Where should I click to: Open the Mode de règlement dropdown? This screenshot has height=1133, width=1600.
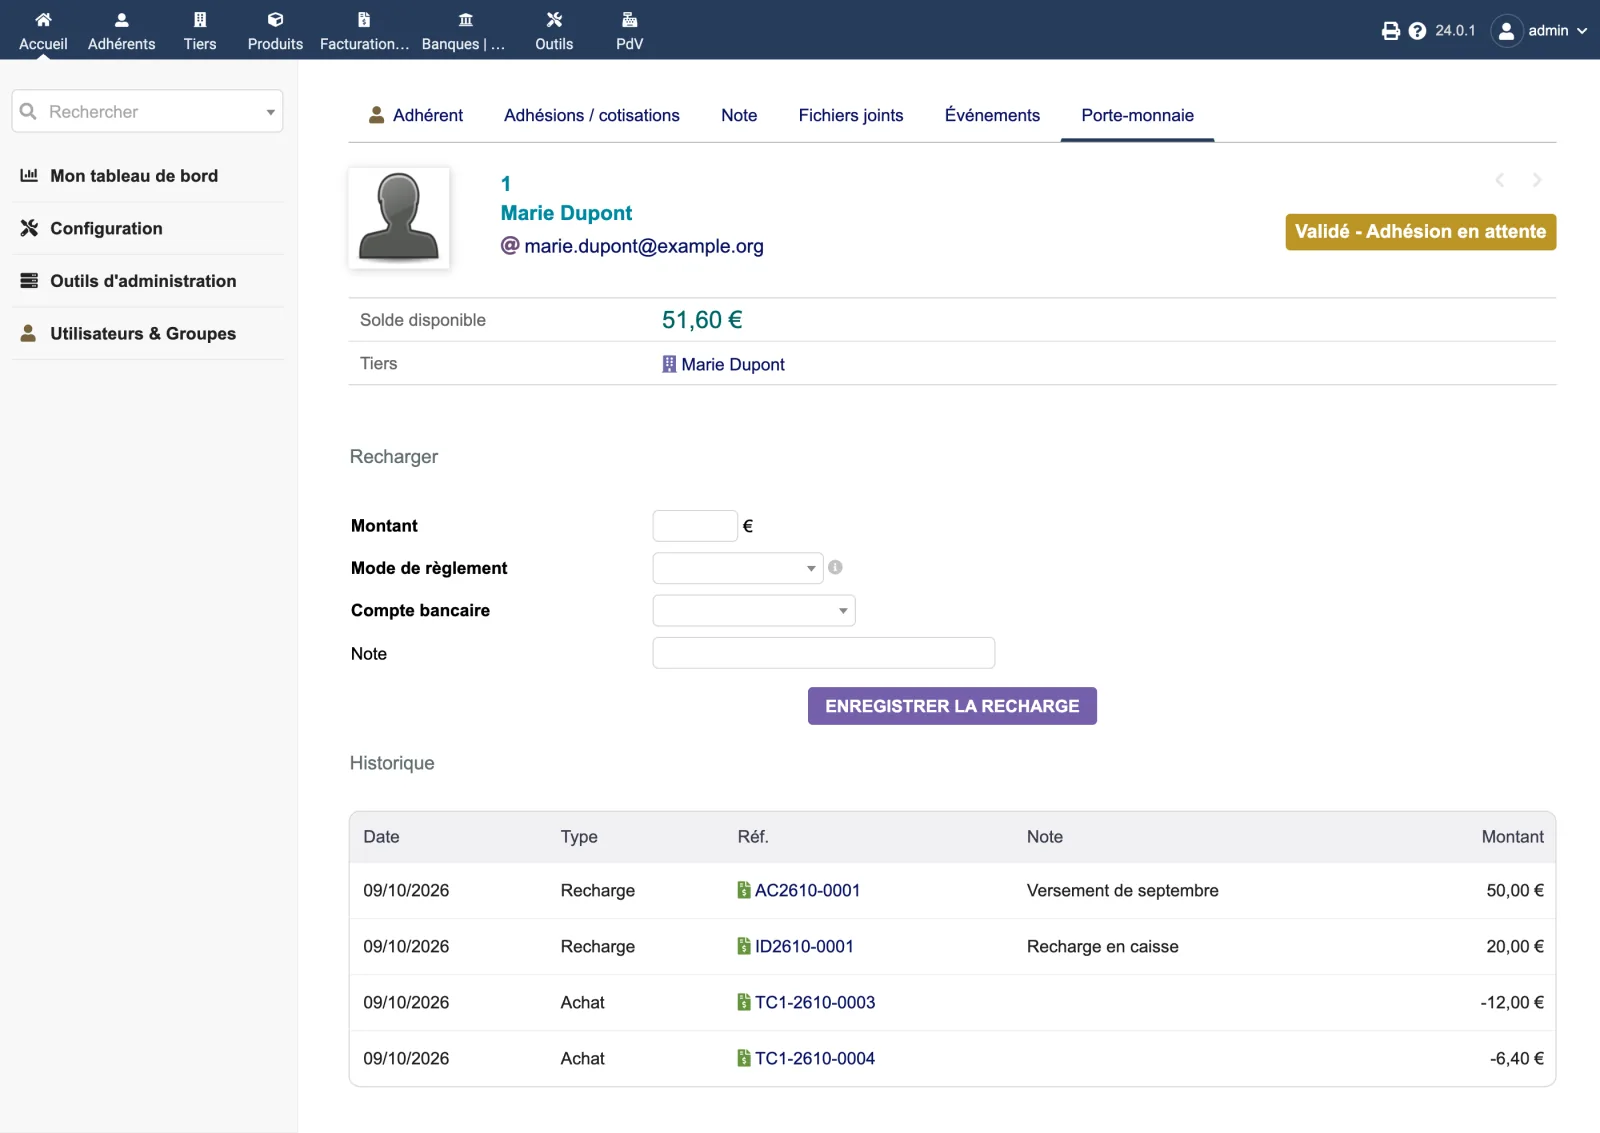coord(738,568)
